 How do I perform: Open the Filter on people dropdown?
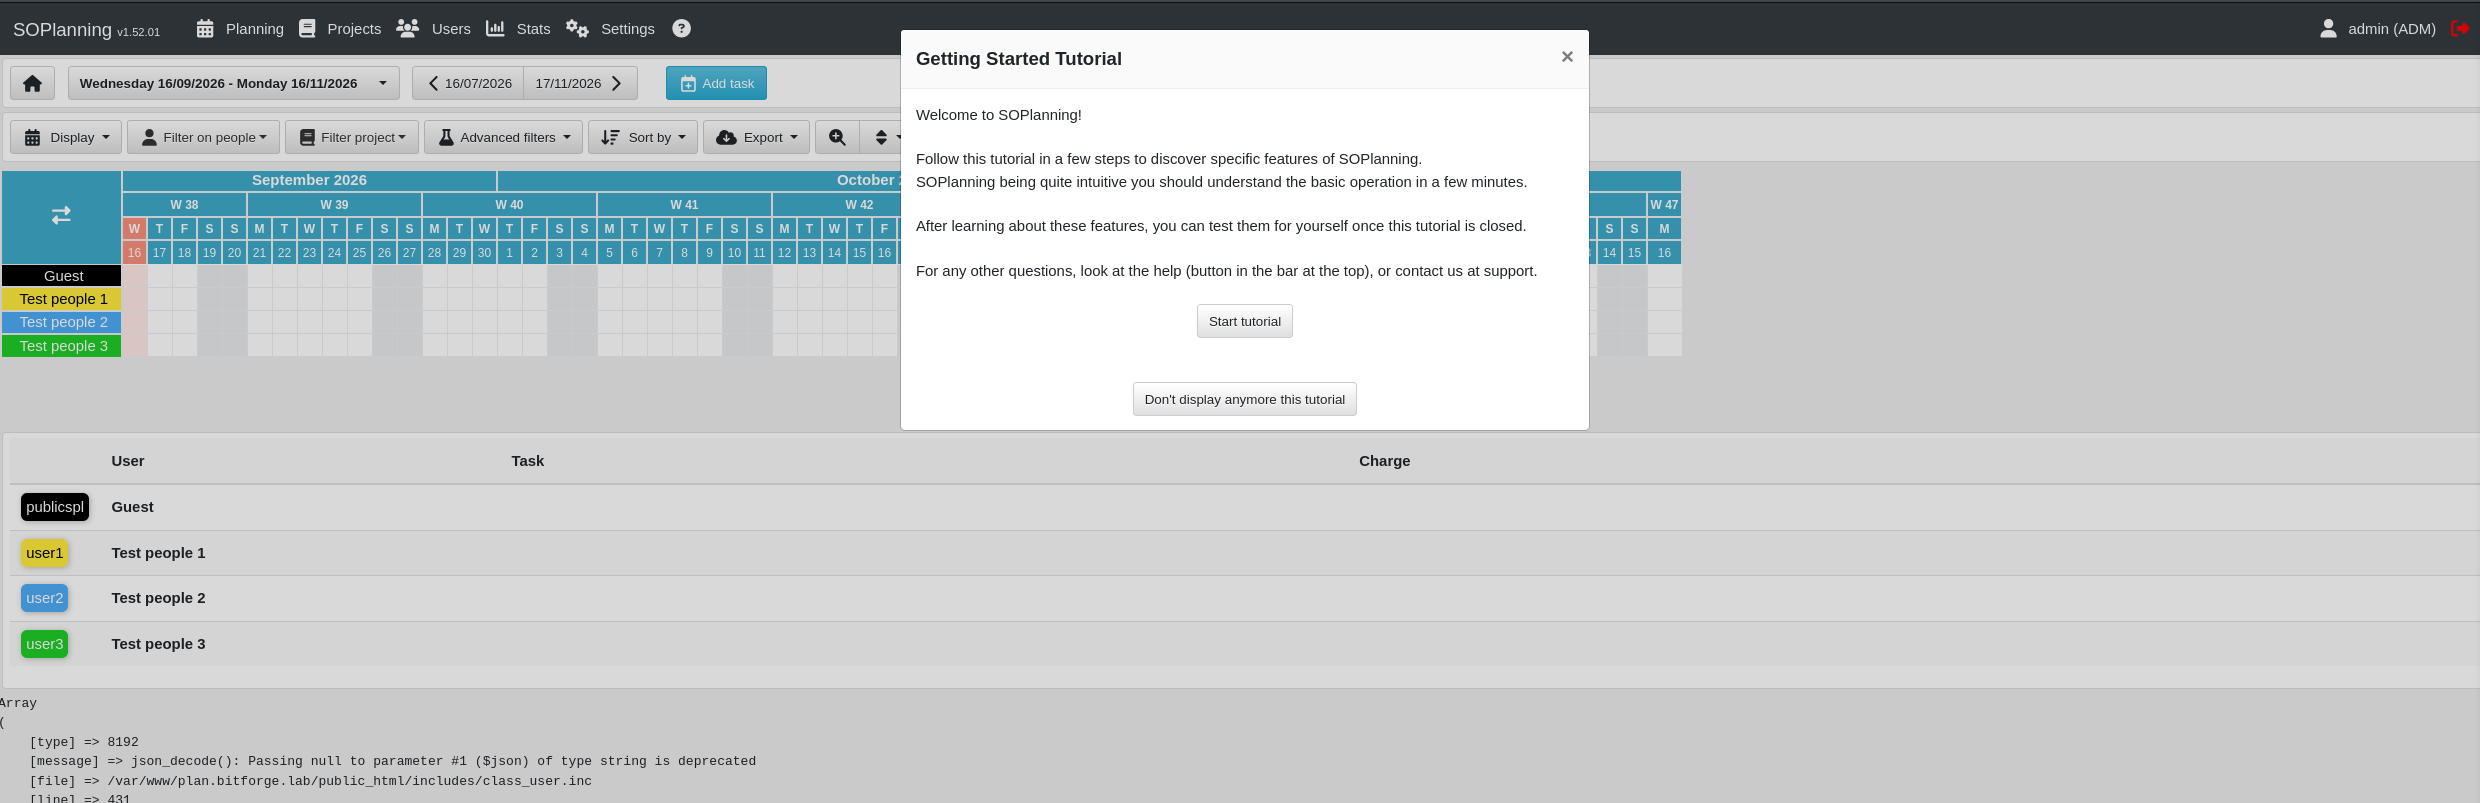click(204, 137)
